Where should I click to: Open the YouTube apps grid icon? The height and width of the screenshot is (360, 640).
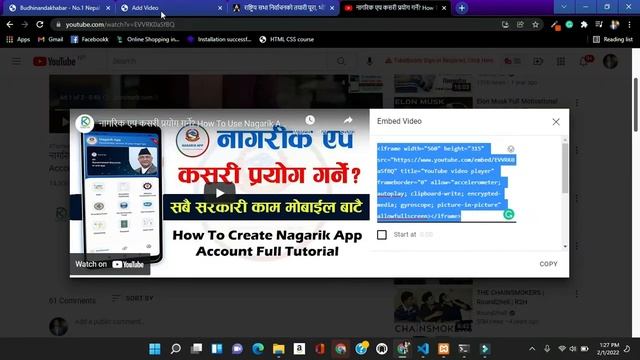pyautogui.click(x=561, y=61)
